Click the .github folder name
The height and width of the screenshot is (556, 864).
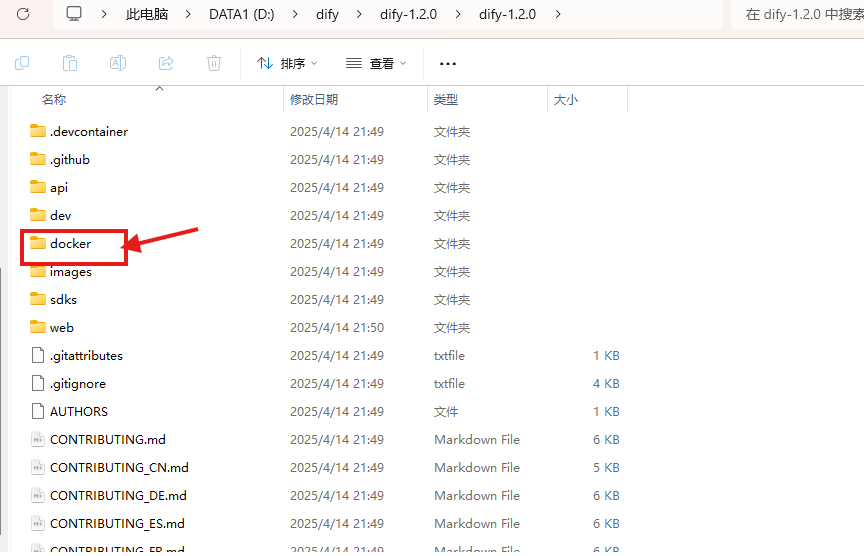(x=70, y=160)
